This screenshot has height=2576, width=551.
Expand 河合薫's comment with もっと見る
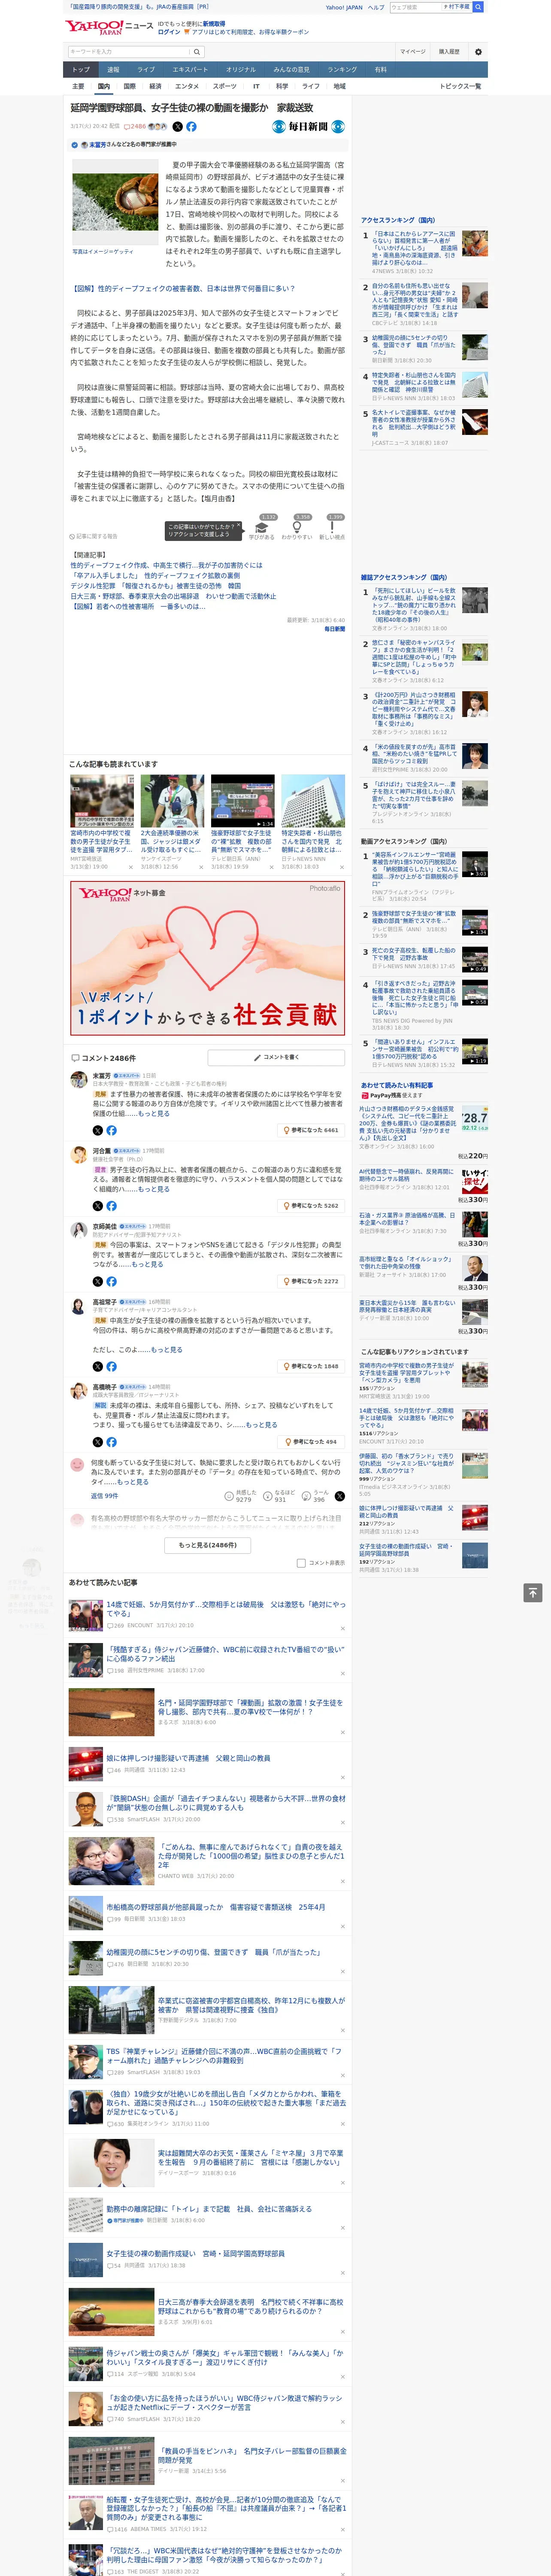click(154, 1189)
